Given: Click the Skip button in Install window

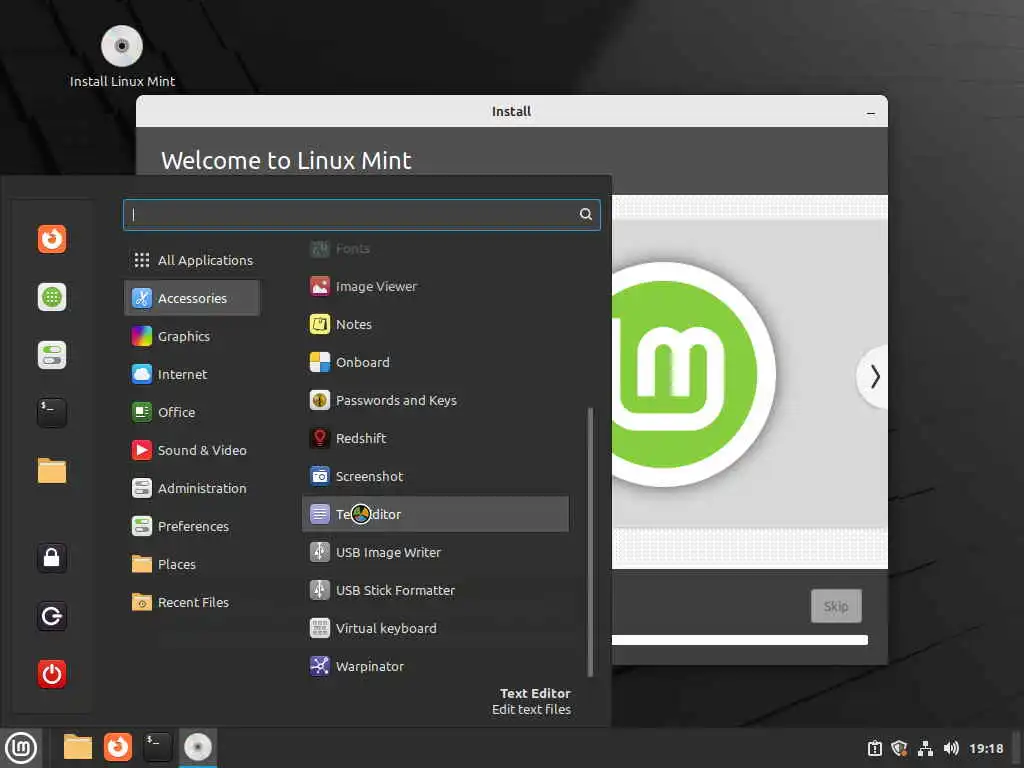Looking at the screenshot, I should pyautogui.click(x=836, y=606).
